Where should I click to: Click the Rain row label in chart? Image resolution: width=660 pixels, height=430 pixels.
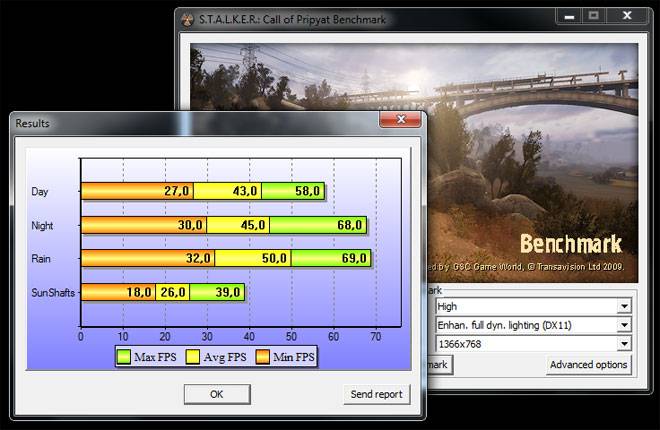click(x=41, y=259)
